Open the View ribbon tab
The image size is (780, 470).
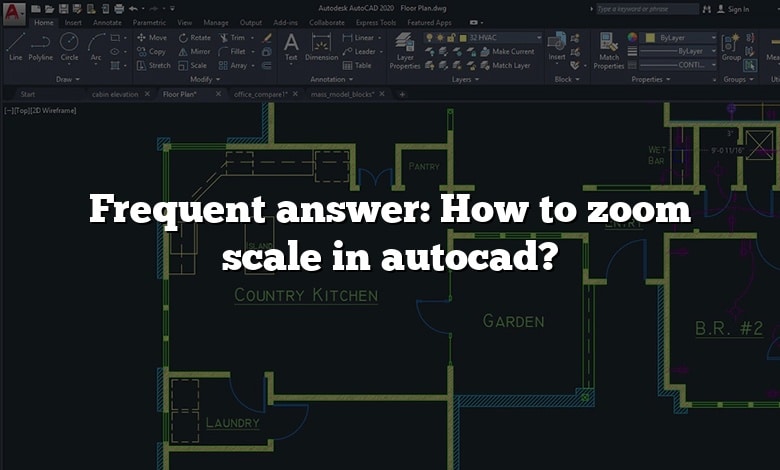185,22
